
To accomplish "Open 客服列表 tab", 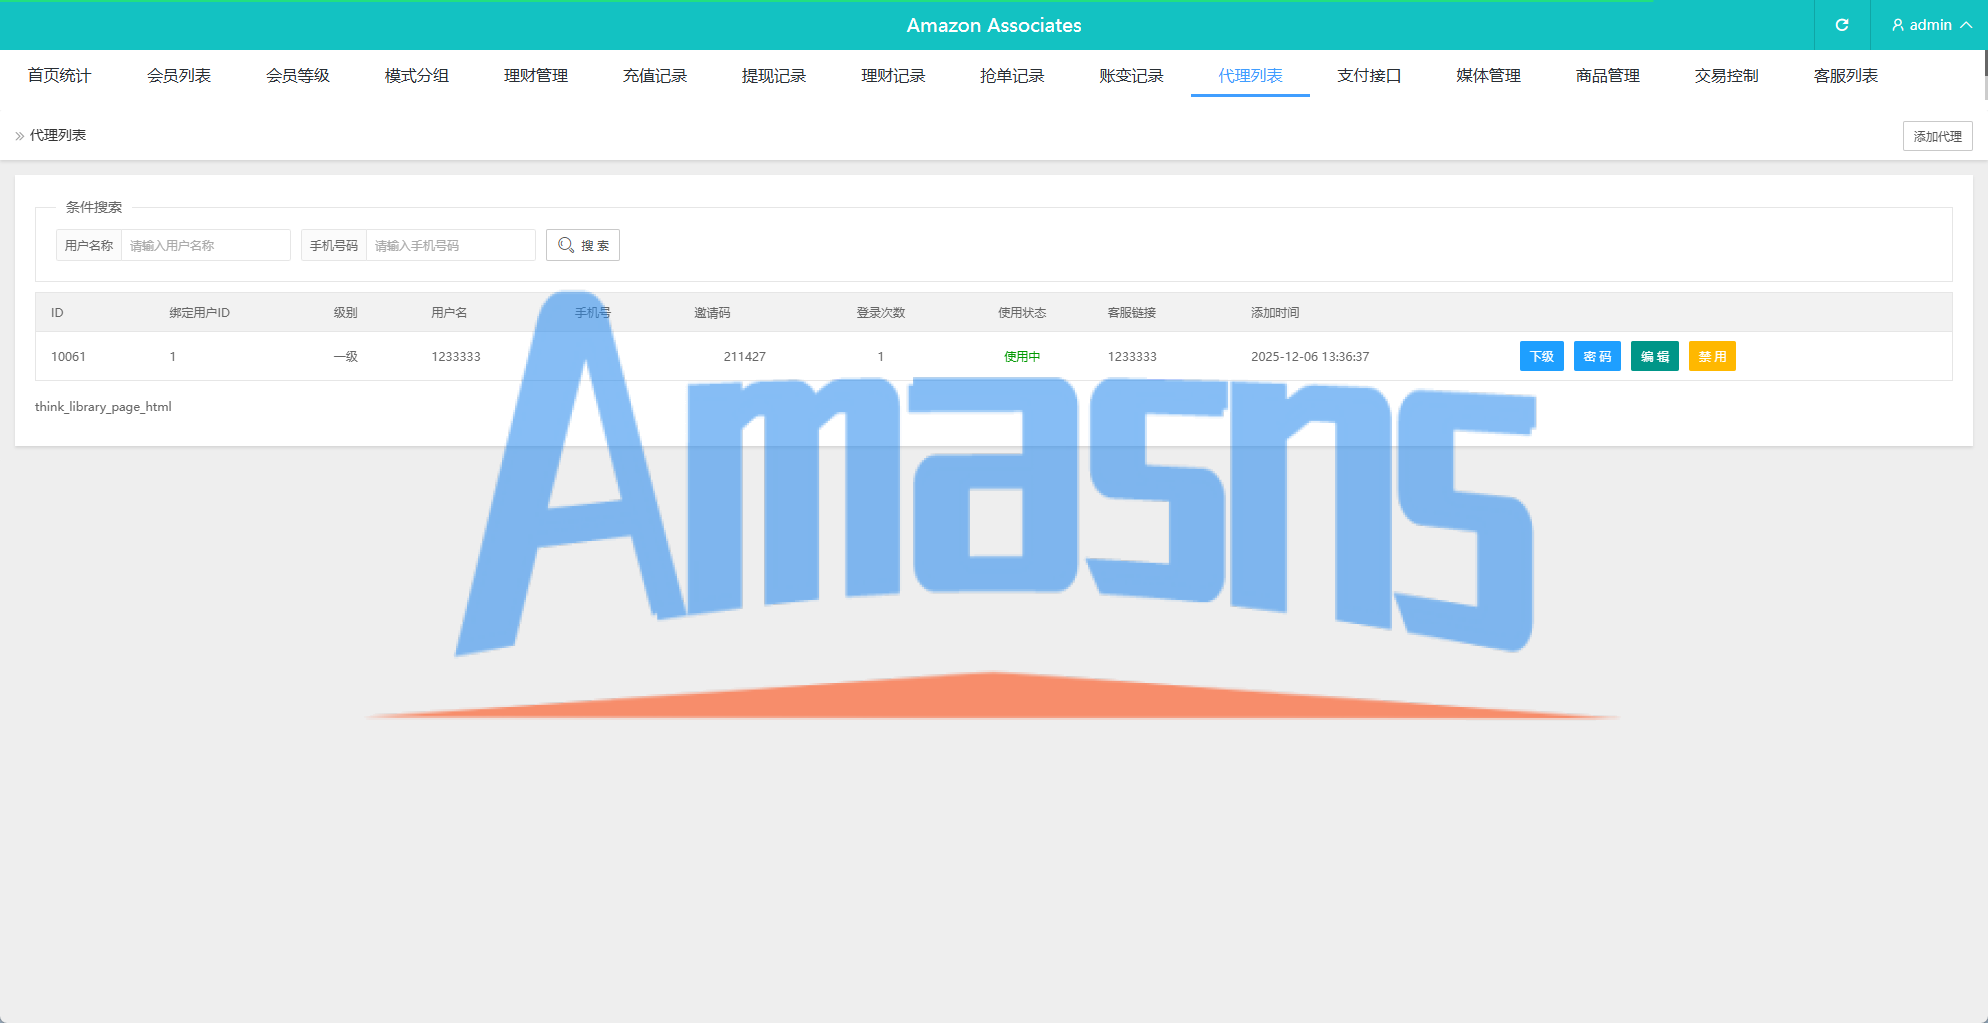I will coord(1846,76).
